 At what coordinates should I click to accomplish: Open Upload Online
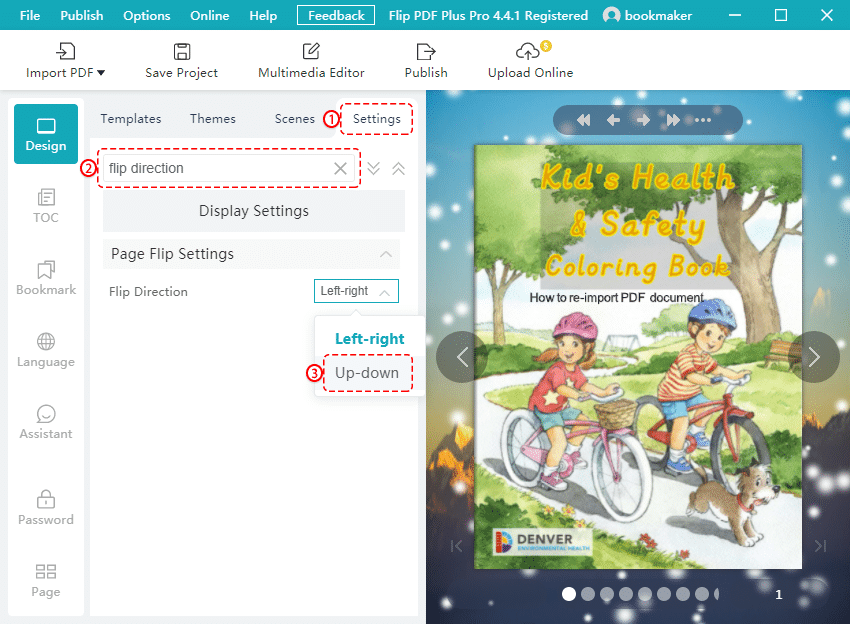click(x=530, y=60)
